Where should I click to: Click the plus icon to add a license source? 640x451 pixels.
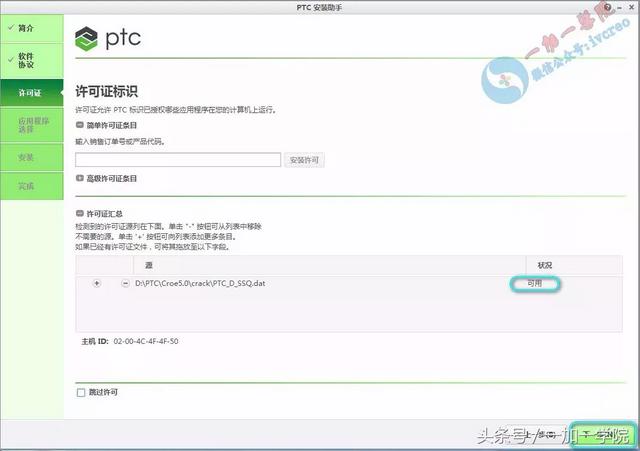[97, 283]
